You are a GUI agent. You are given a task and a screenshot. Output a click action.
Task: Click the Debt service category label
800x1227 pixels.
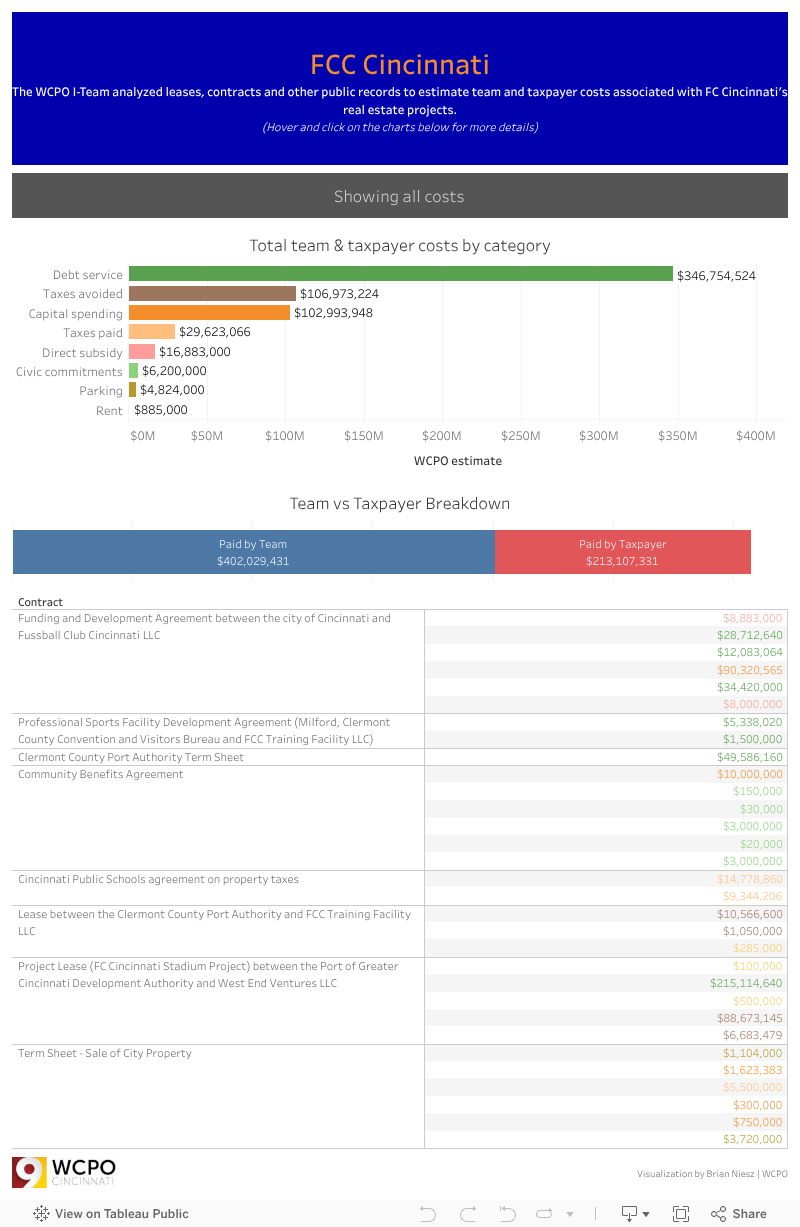[88, 274]
